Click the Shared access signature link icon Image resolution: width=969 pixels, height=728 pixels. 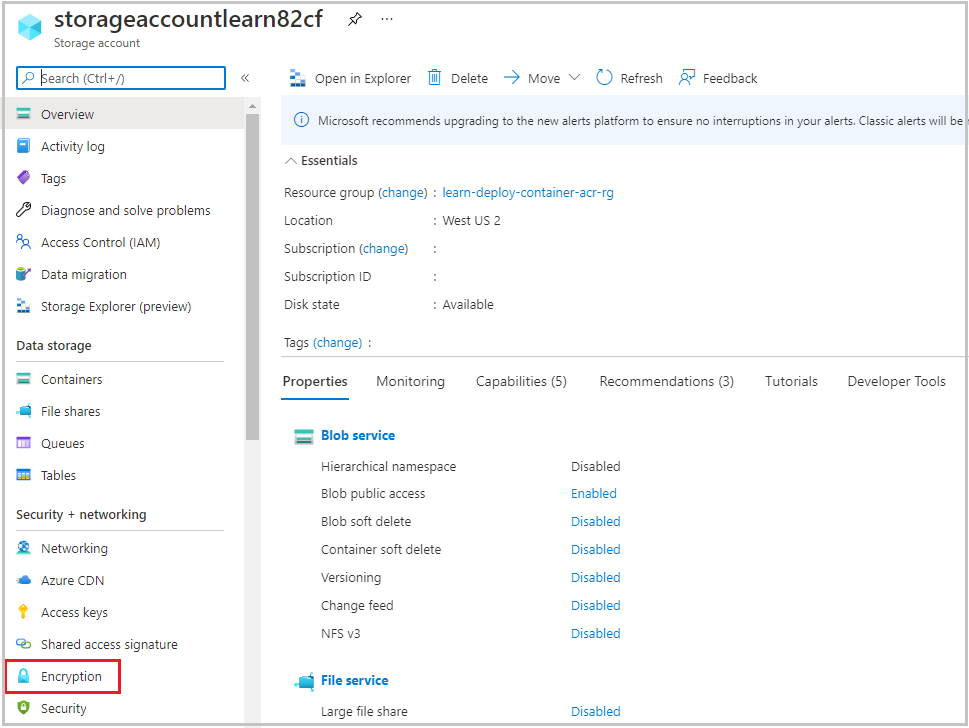click(23, 644)
